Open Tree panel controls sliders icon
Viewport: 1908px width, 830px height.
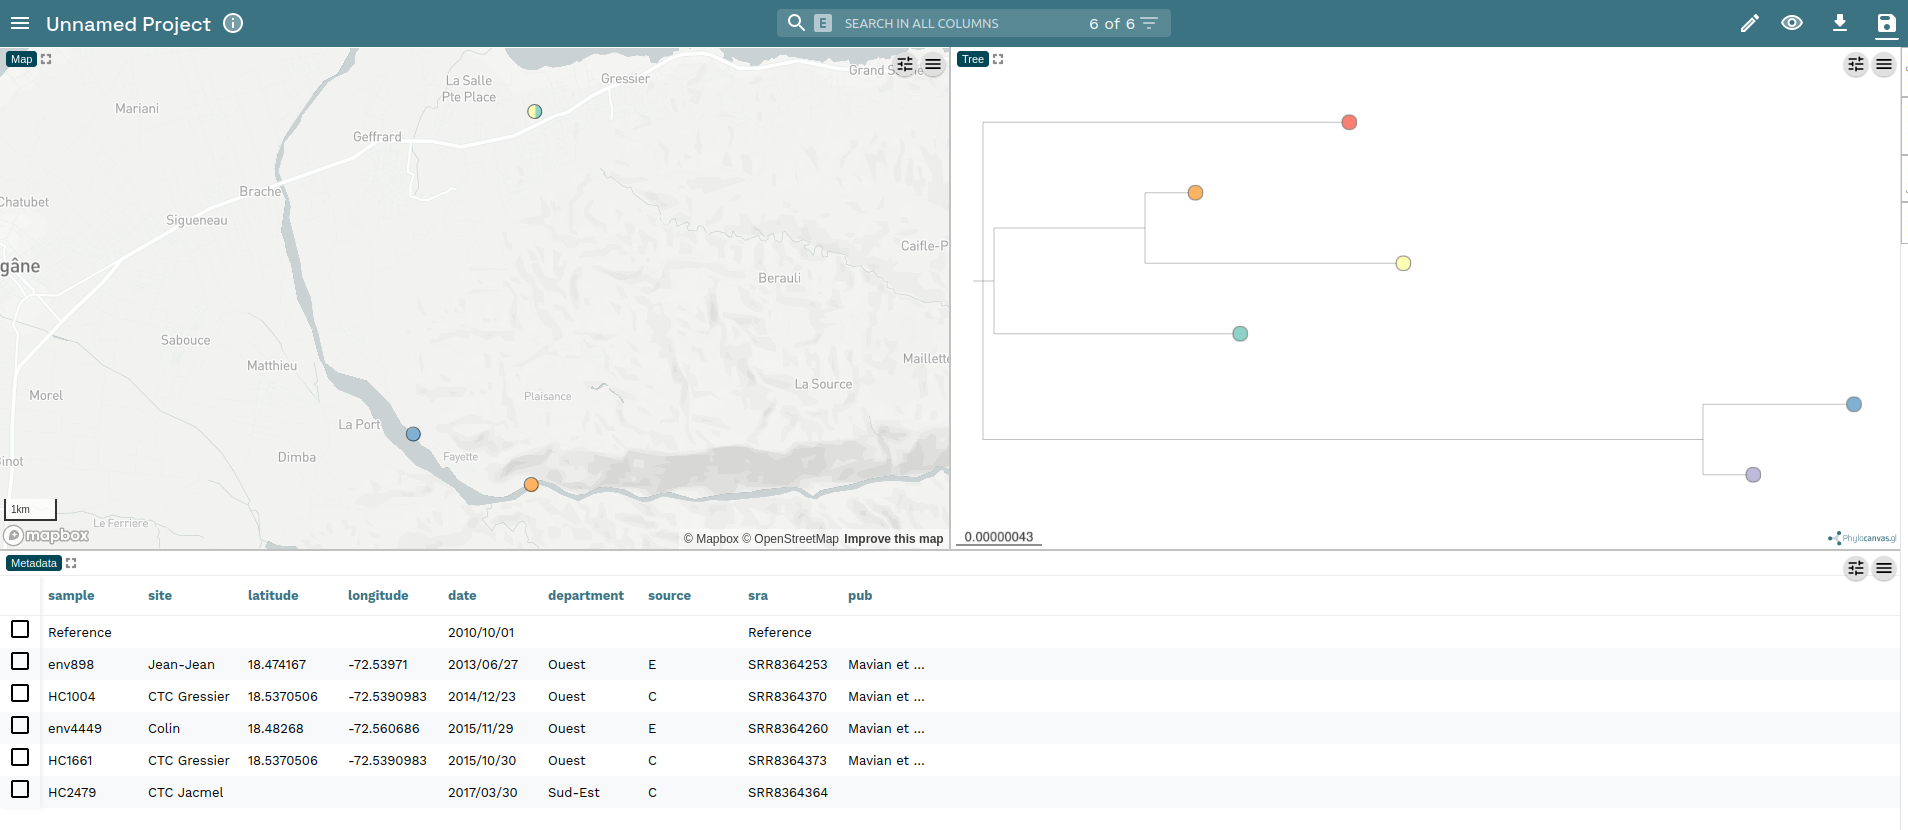[1856, 65]
